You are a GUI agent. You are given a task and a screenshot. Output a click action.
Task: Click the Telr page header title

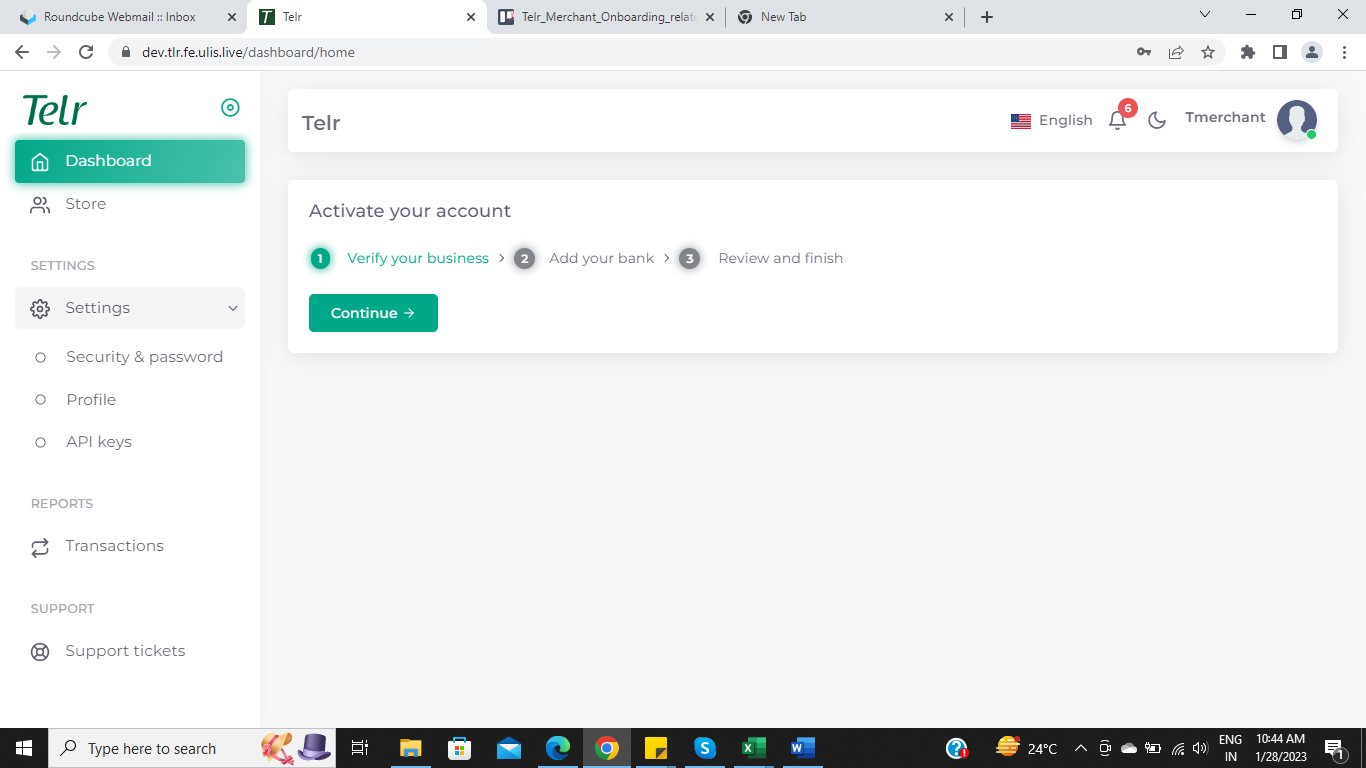[x=321, y=123]
